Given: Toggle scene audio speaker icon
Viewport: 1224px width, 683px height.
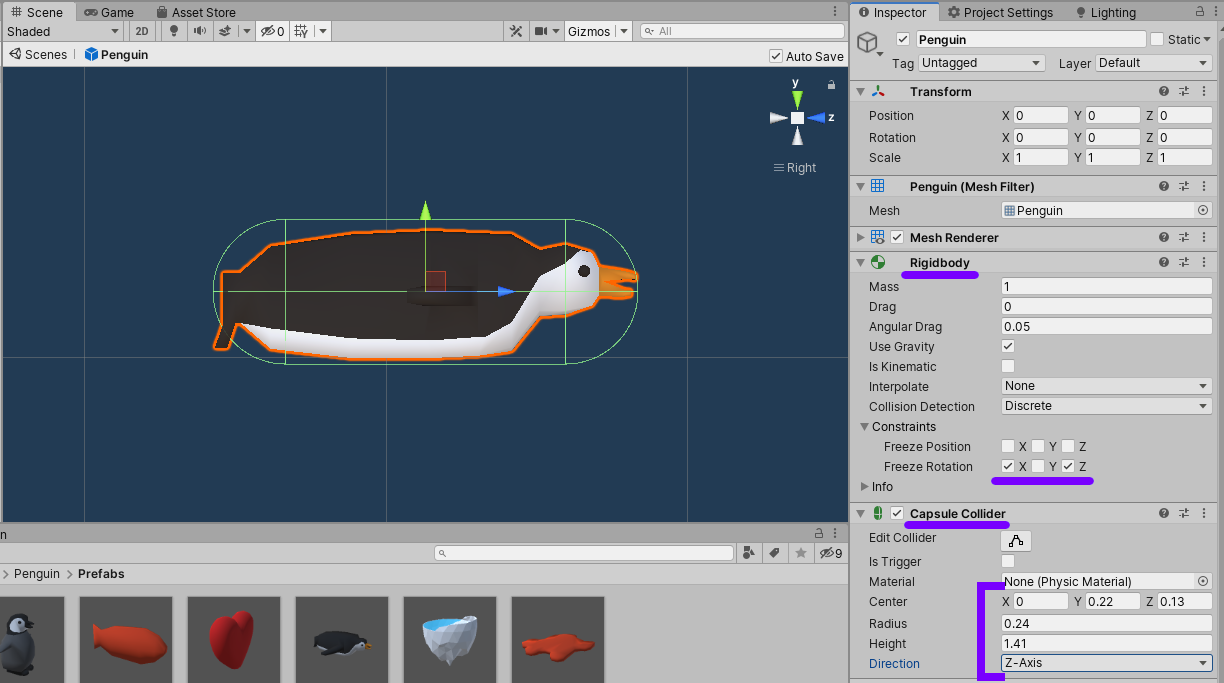Looking at the screenshot, I should 199,31.
